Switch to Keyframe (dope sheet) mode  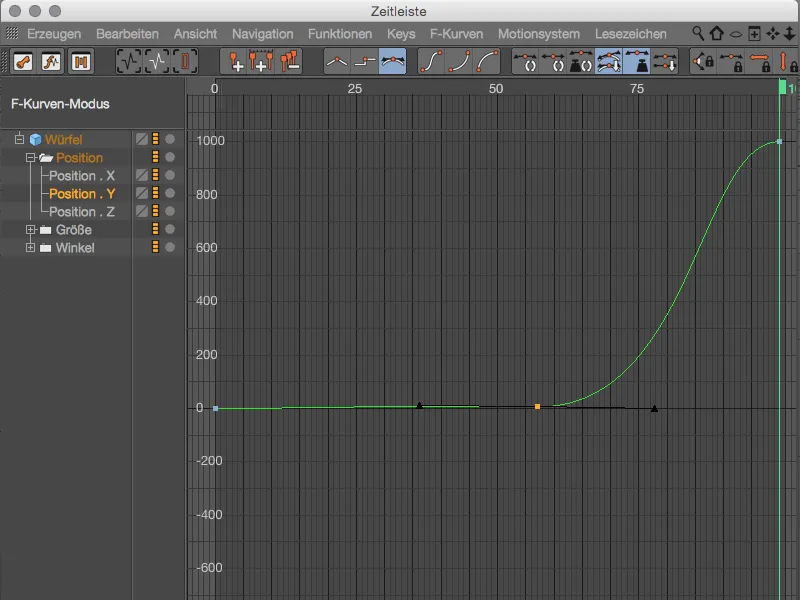coord(23,62)
